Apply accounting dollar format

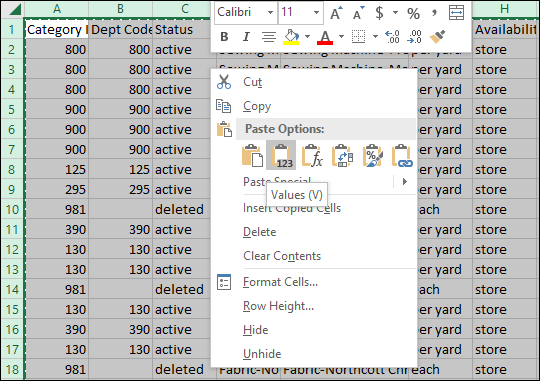tap(379, 13)
